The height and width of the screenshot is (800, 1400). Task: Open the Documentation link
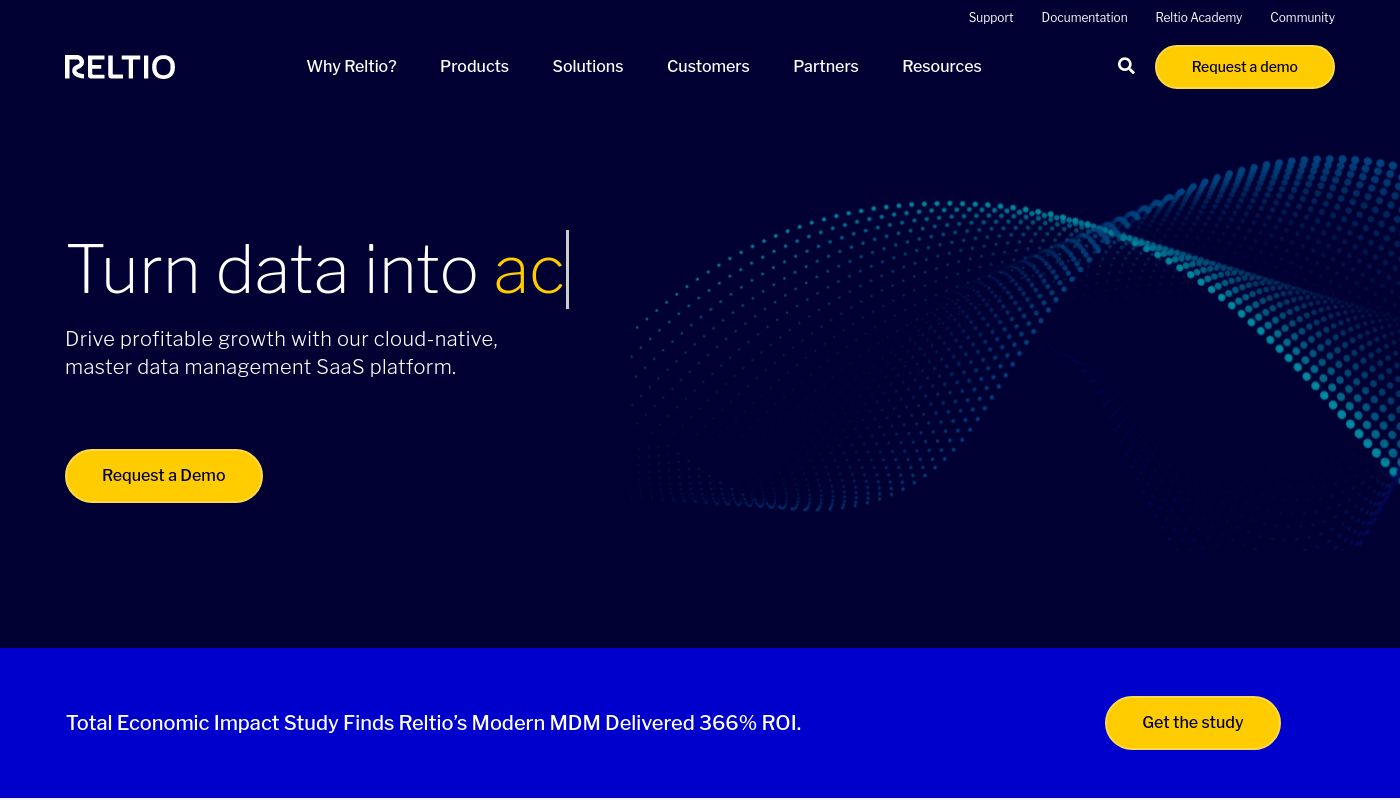click(x=1084, y=18)
